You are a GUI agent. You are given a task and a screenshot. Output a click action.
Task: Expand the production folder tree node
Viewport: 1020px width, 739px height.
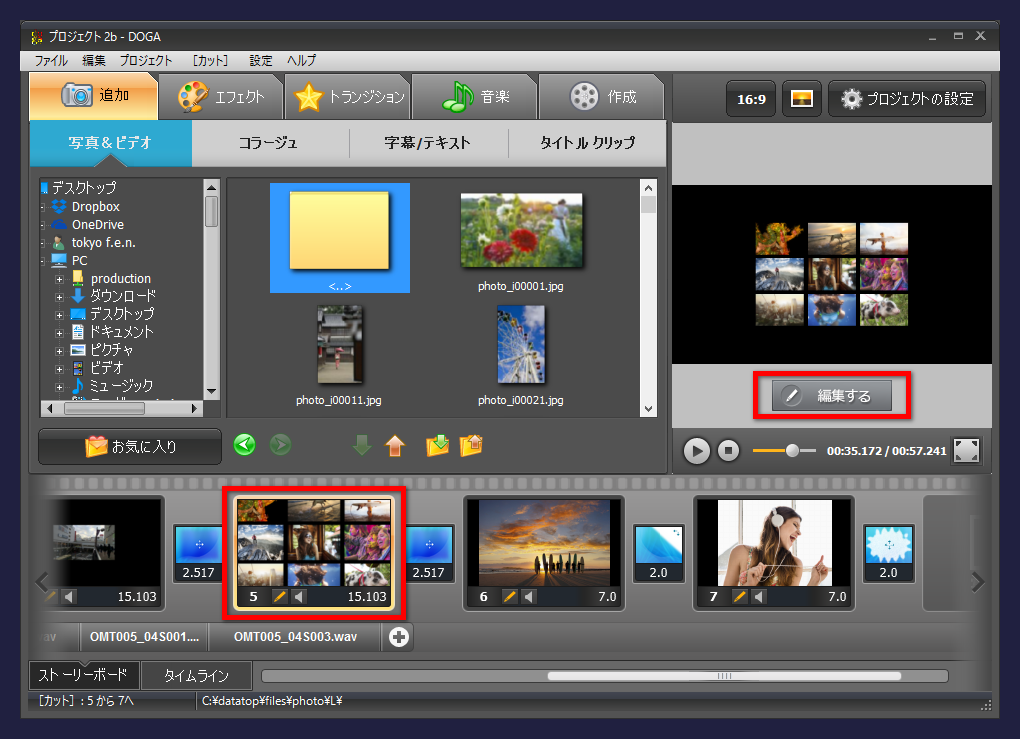click(x=59, y=278)
